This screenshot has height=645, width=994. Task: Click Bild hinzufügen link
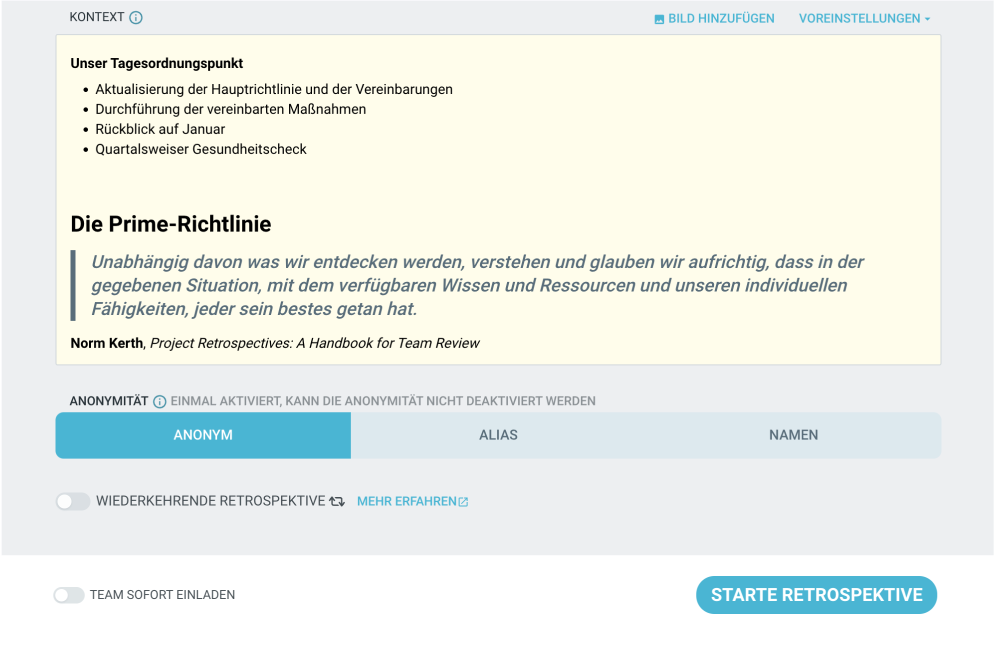(x=714, y=18)
